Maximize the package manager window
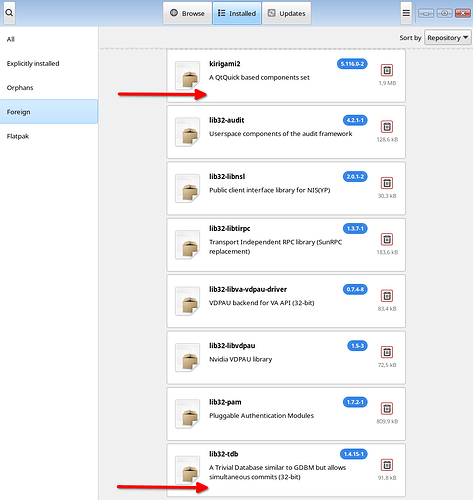This screenshot has width=473, height=500. pyautogui.click(x=444, y=13)
